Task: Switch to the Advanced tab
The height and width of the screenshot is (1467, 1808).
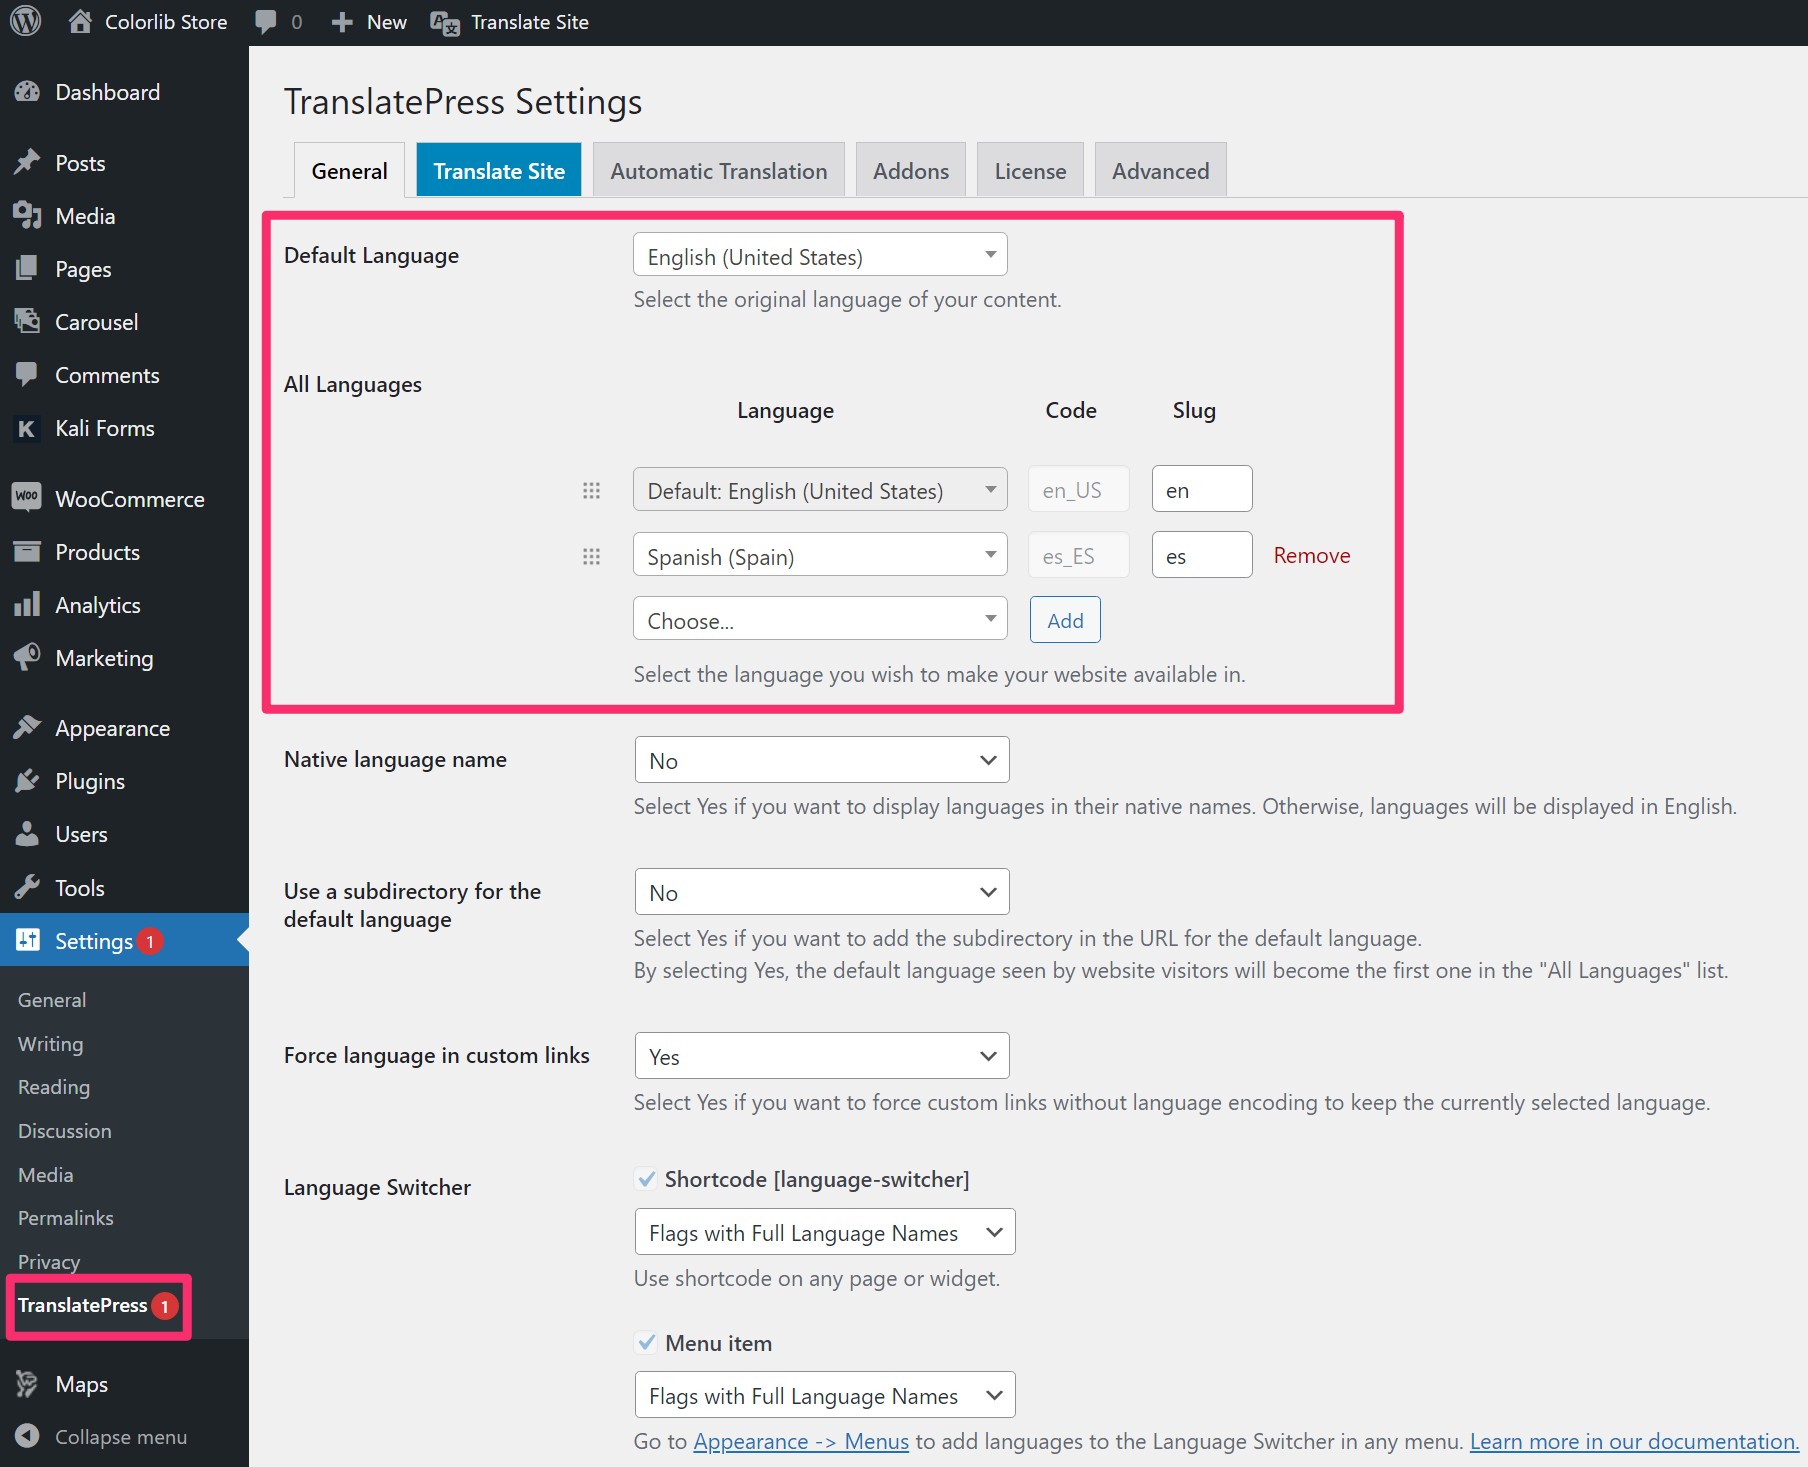Action: point(1160,170)
